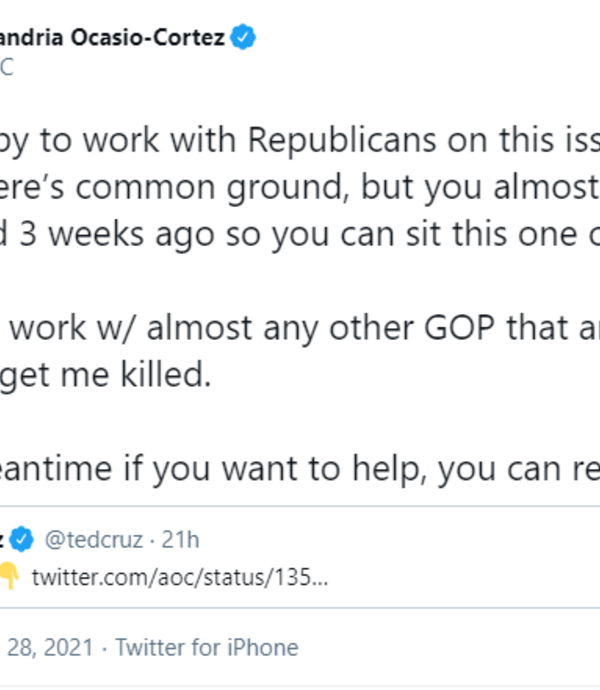Open the Twitter for iPhone source link
This screenshot has height=690, width=600.
pos(207,647)
